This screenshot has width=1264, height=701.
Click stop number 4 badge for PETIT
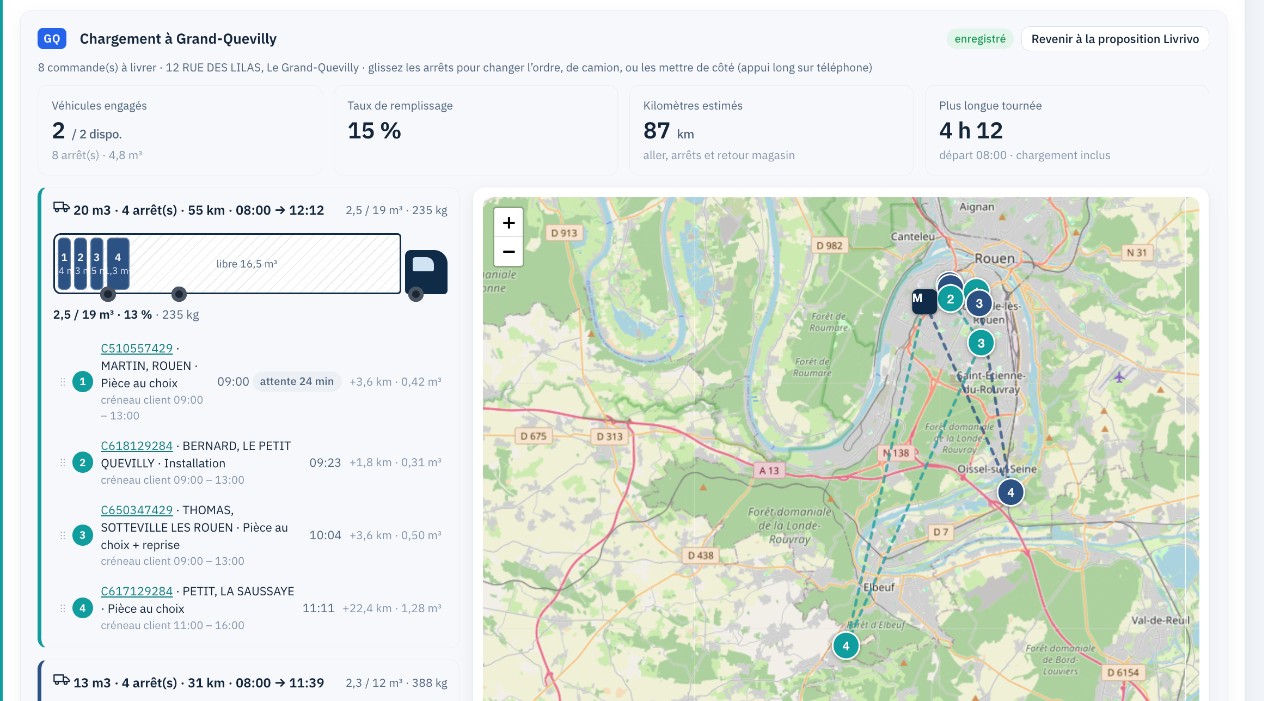click(83, 608)
